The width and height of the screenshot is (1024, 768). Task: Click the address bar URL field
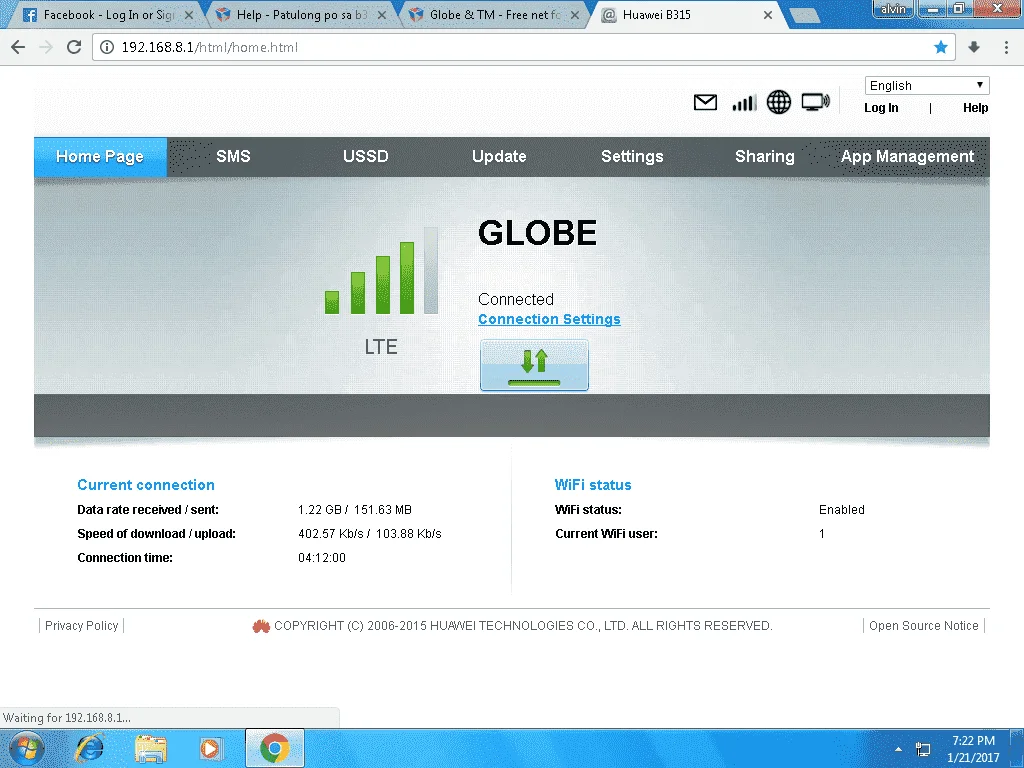click(x=522, y=47)
